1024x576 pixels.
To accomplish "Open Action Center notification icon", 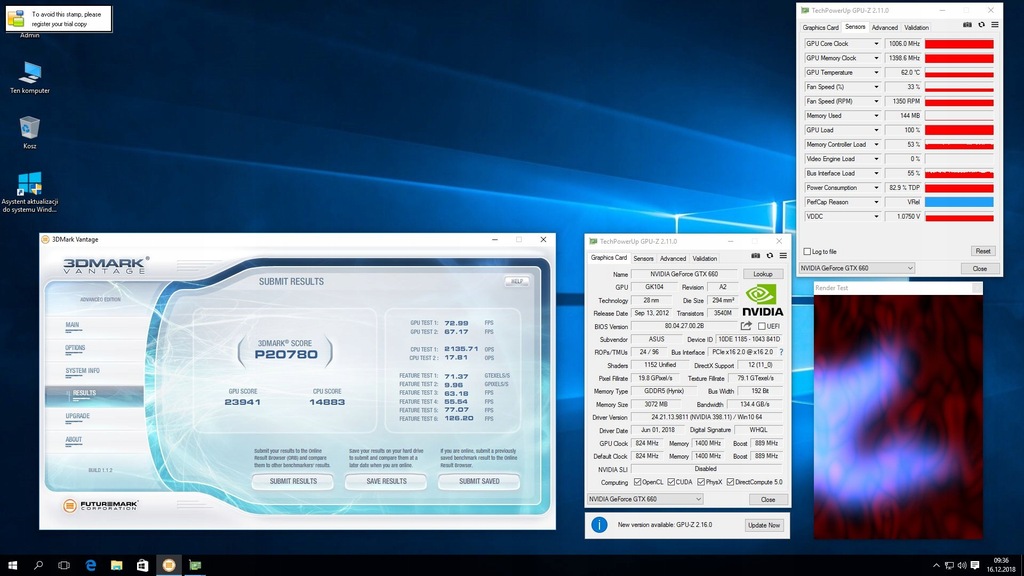I will tap(975, 566).
